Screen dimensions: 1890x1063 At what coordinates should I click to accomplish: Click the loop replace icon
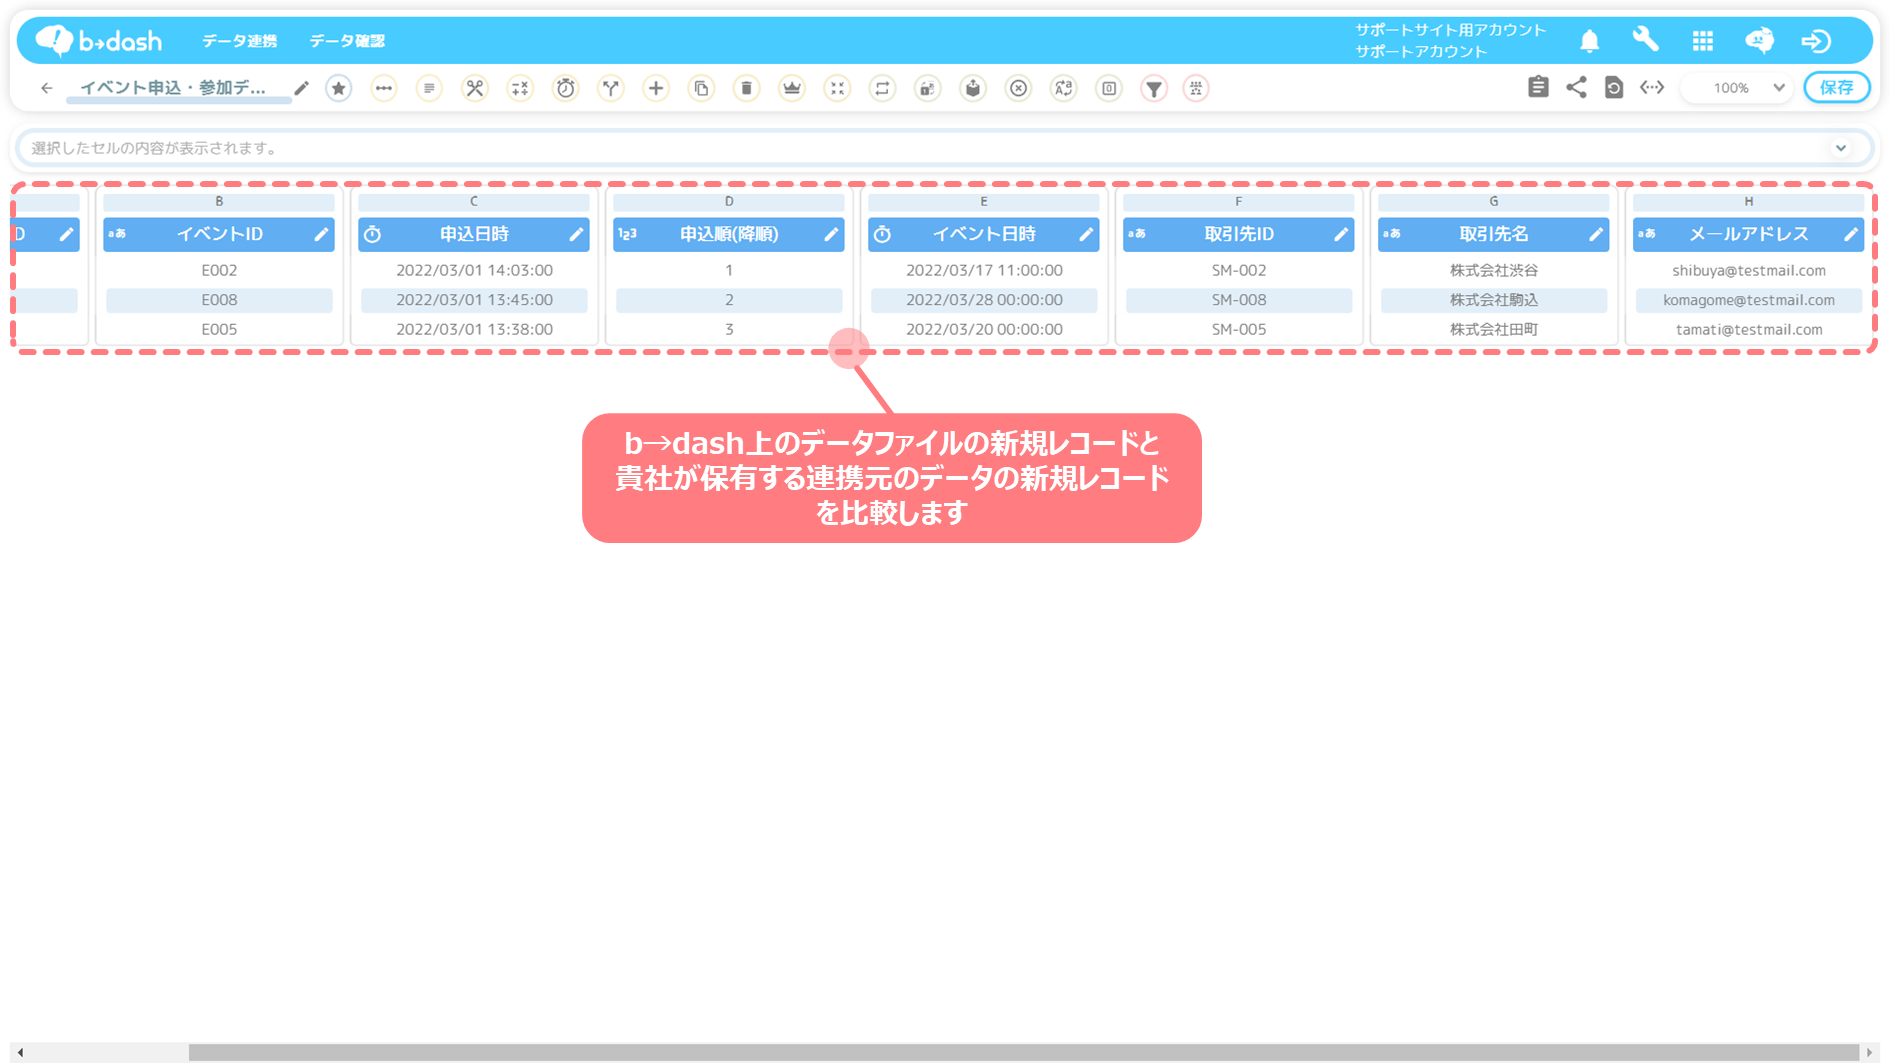pyautogui.click(x=882, y=88)
